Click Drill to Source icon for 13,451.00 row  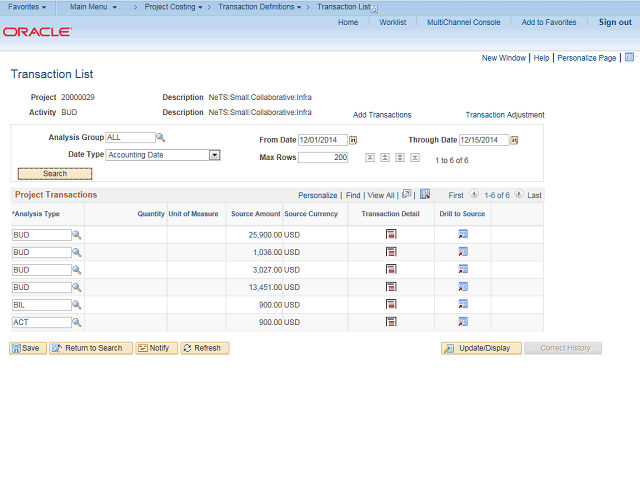(463, 288)
